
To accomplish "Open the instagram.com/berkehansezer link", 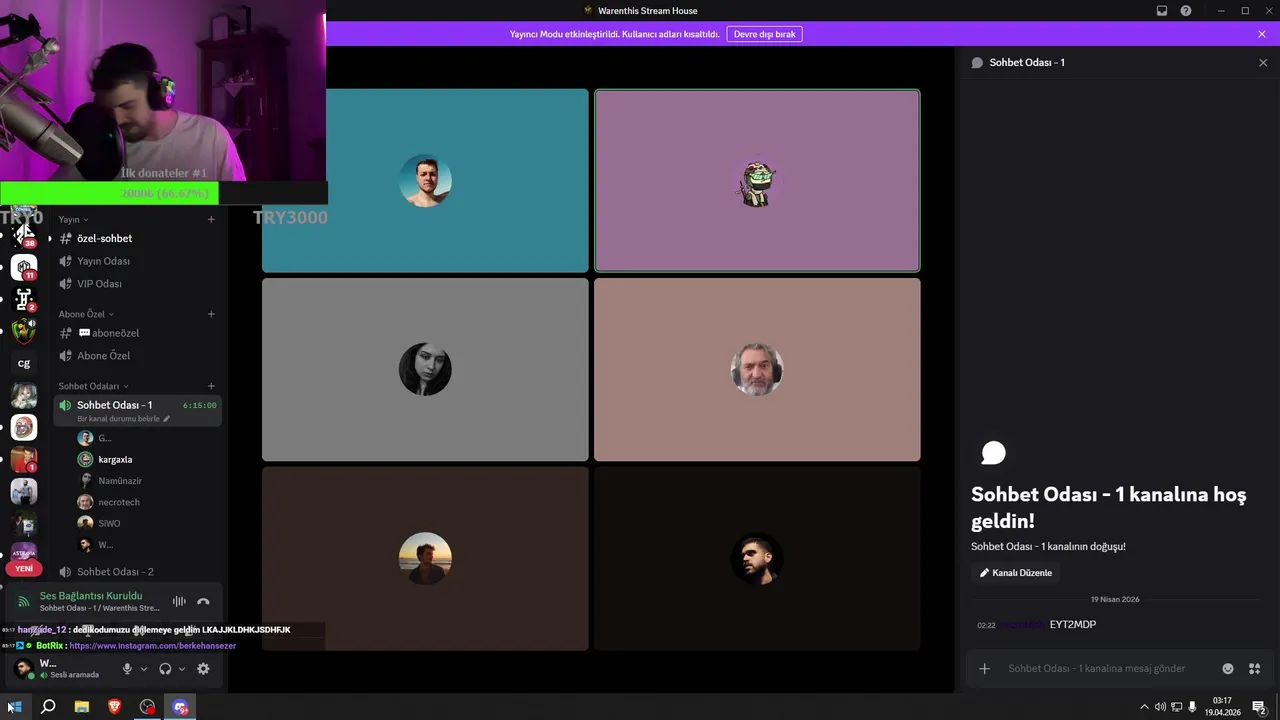I will point(152,646).
